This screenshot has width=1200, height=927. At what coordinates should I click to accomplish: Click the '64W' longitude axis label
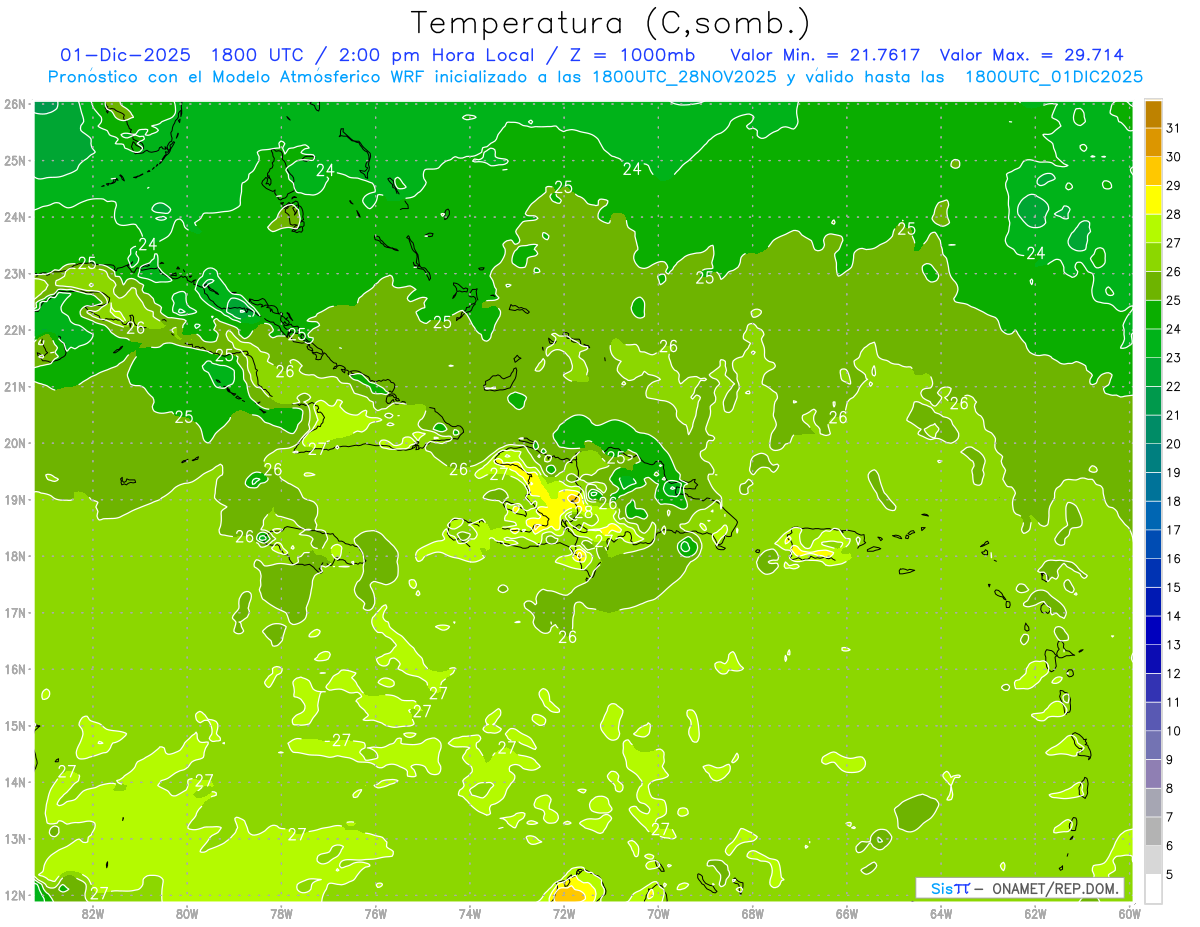coord(941,913)
